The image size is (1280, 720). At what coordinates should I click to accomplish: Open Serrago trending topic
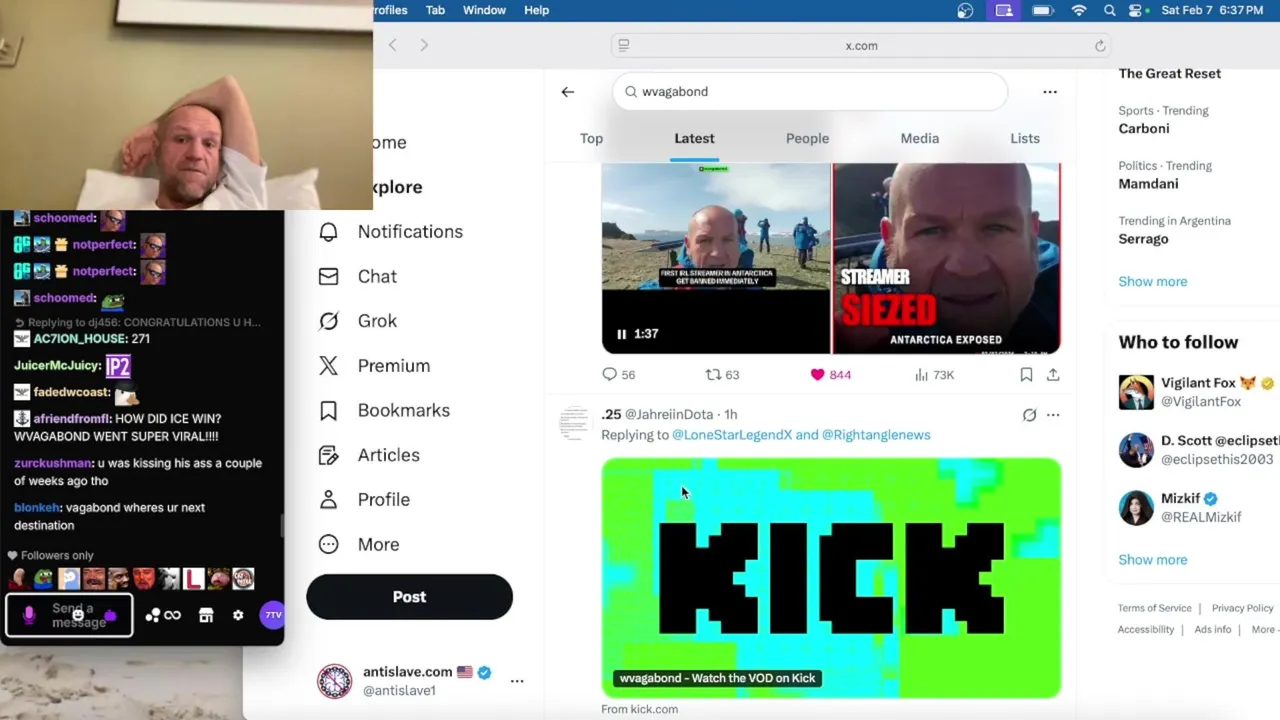[x=1143, y=239]
